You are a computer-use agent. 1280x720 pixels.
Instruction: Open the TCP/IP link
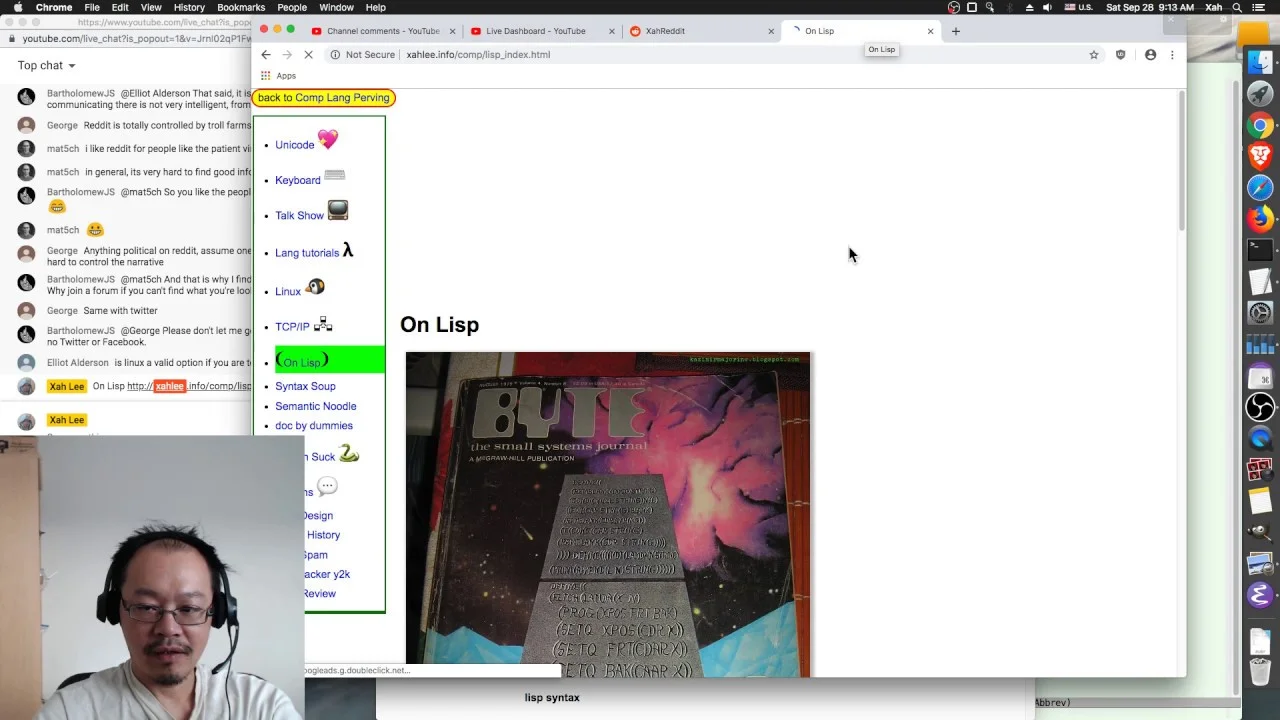[x=292, y=327]
